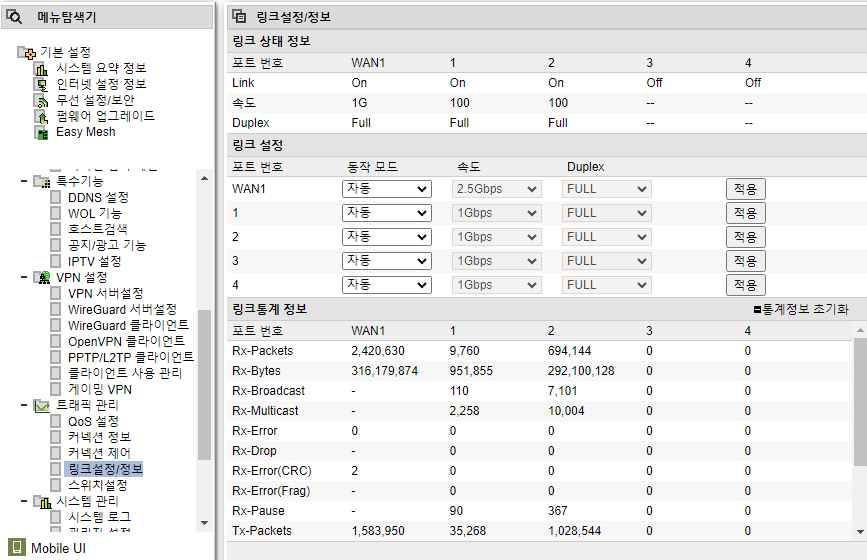This screenshot has width=867, height=560.
Task: Click the 트래픽 관리 folder icon
Action: tap(42, 406)
